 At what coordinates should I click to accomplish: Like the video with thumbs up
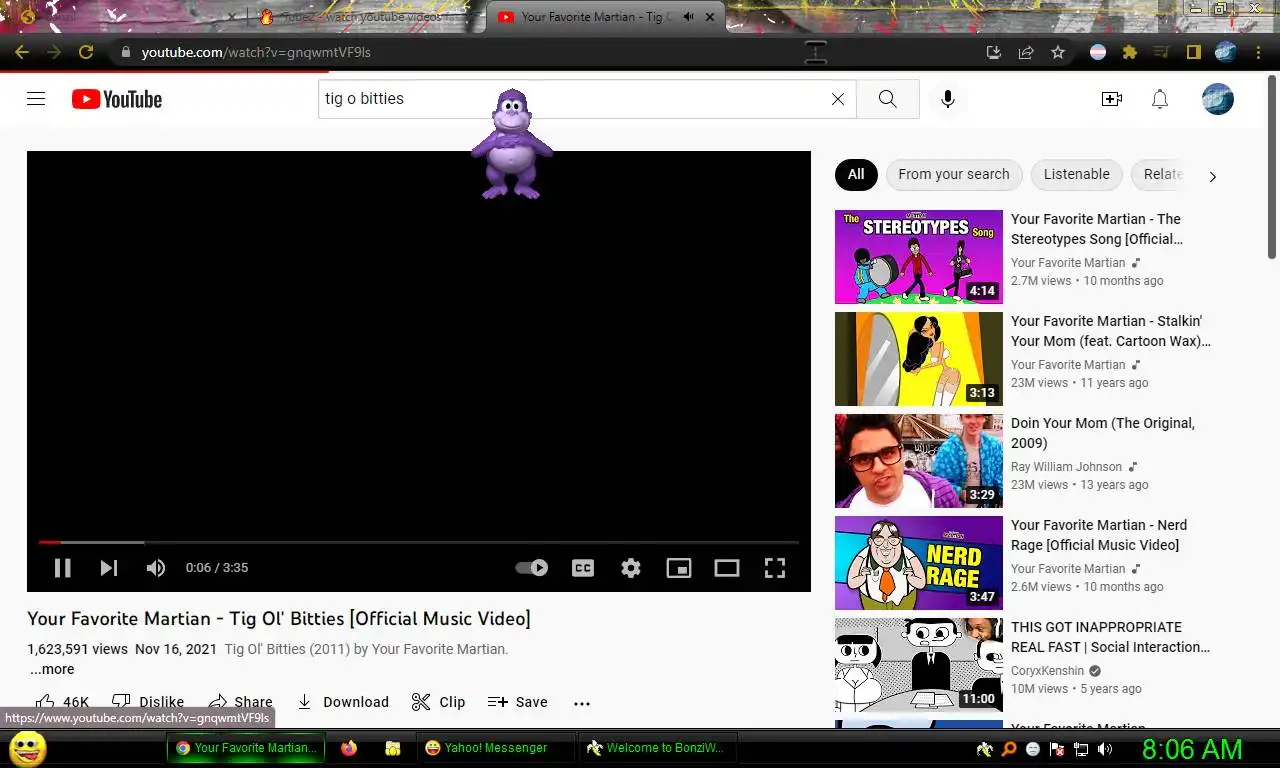pyautogui.click(x=62, y=702)
